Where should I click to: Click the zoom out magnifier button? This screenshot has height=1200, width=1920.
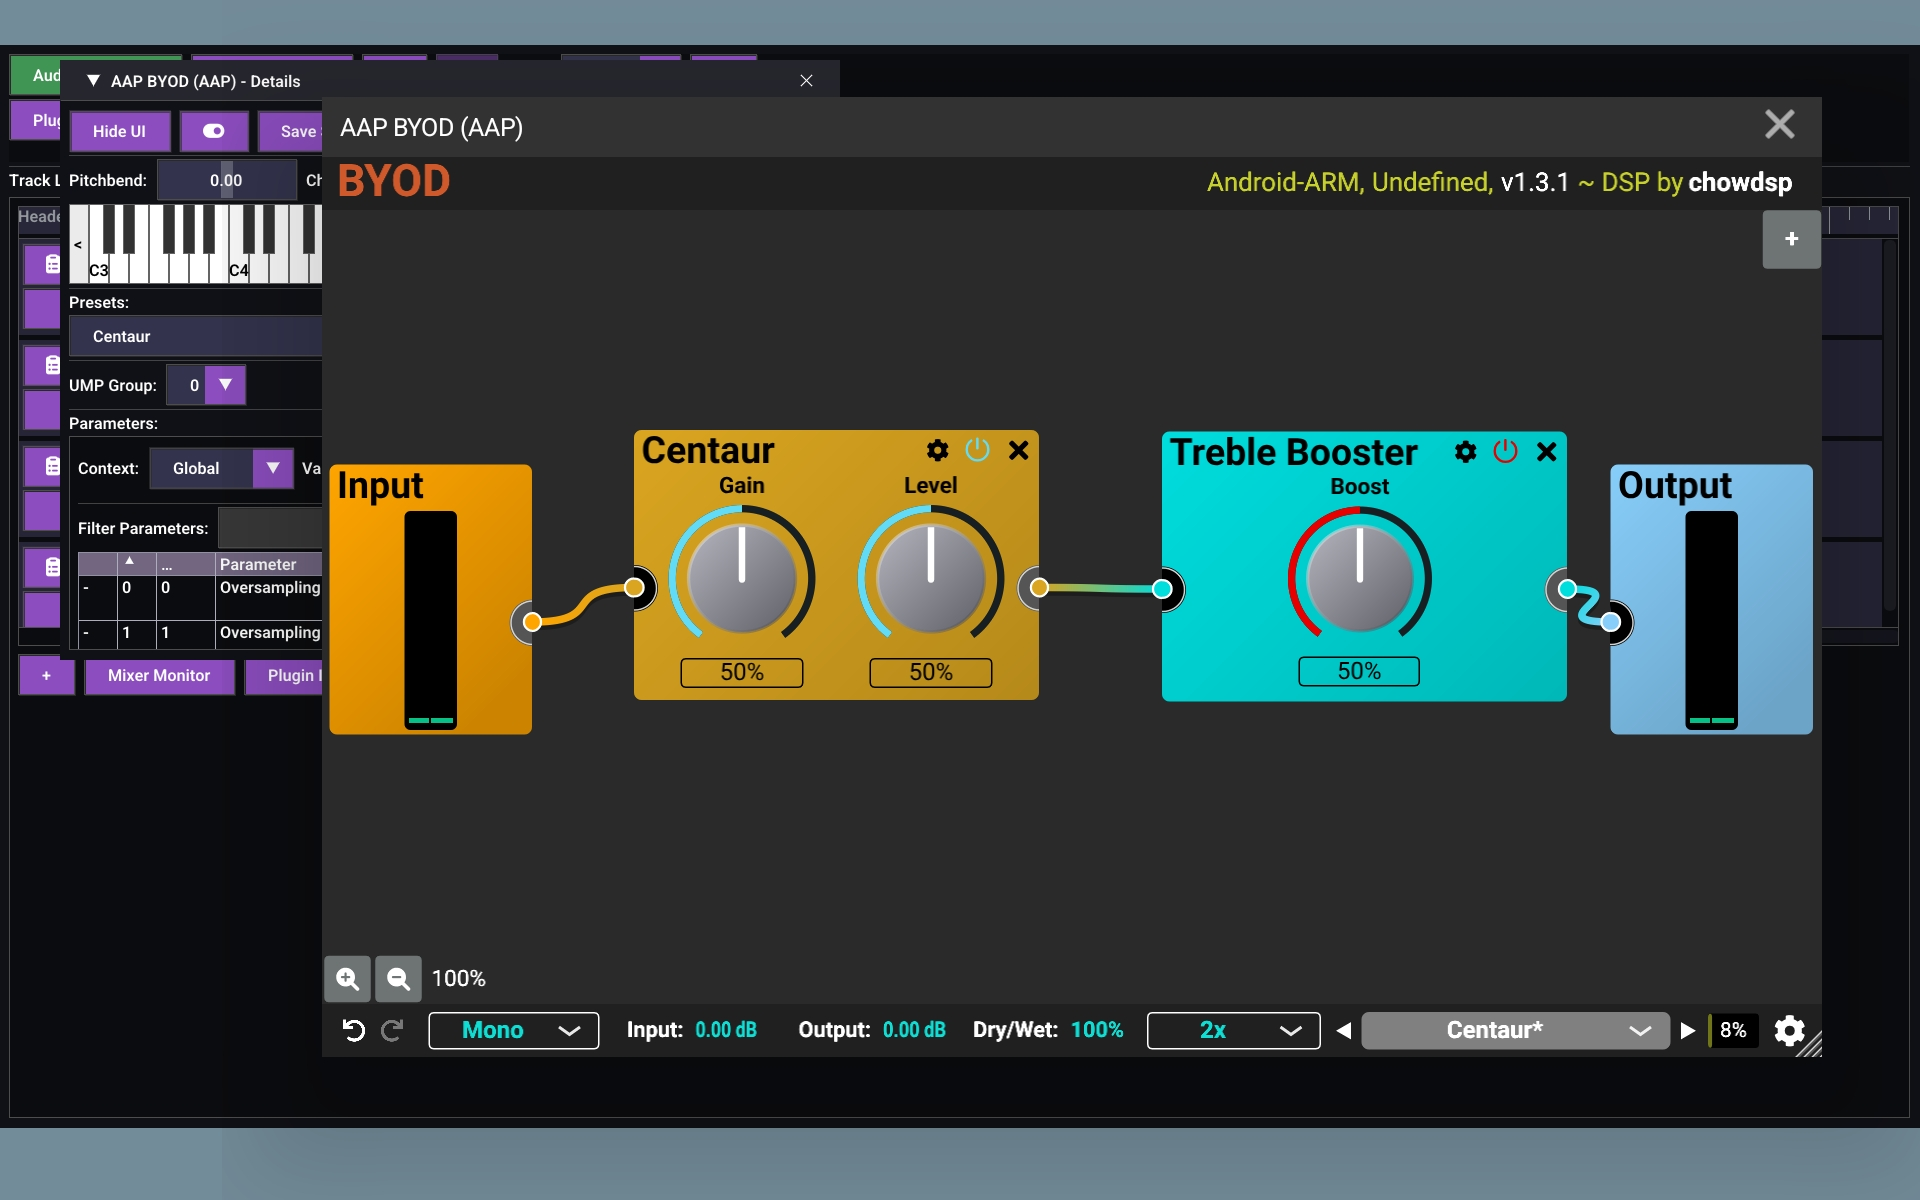398,979
